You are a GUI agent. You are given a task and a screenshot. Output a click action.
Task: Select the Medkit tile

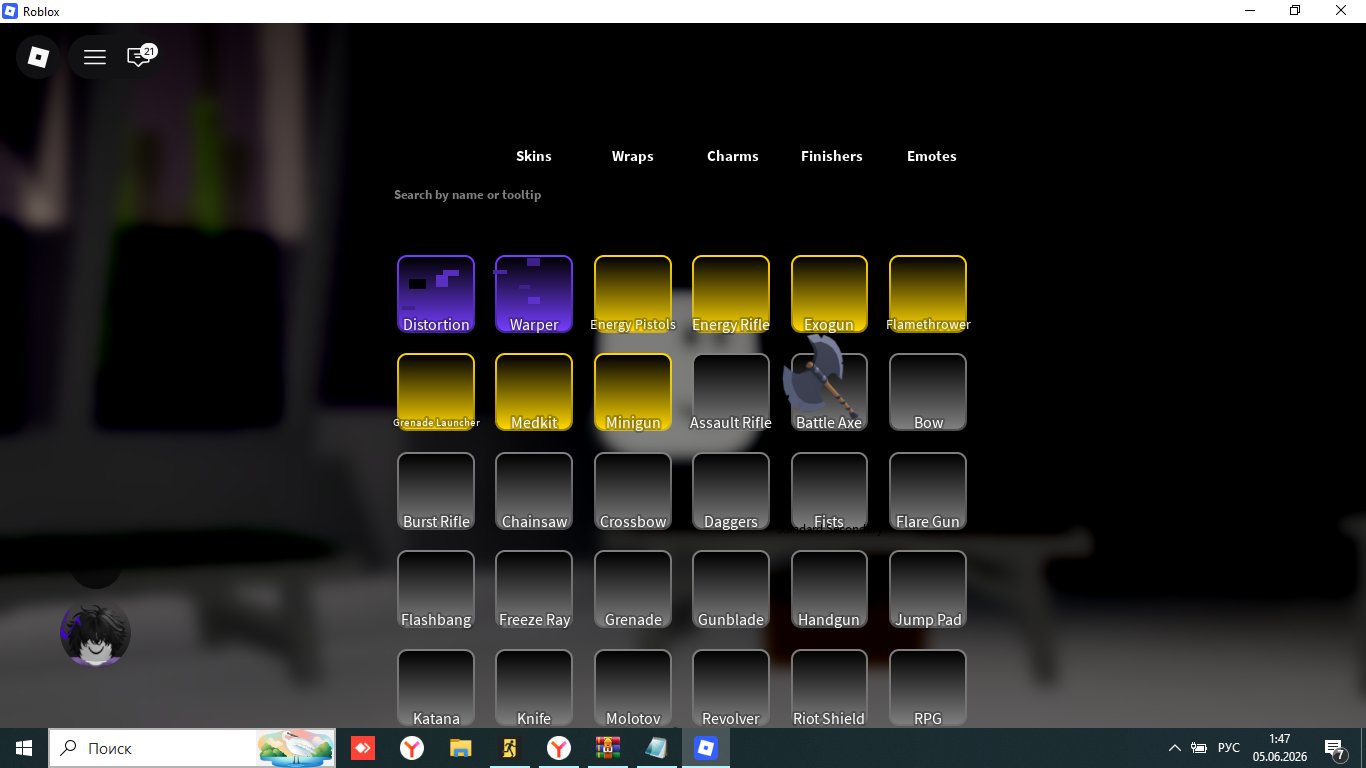pos(534,392)
